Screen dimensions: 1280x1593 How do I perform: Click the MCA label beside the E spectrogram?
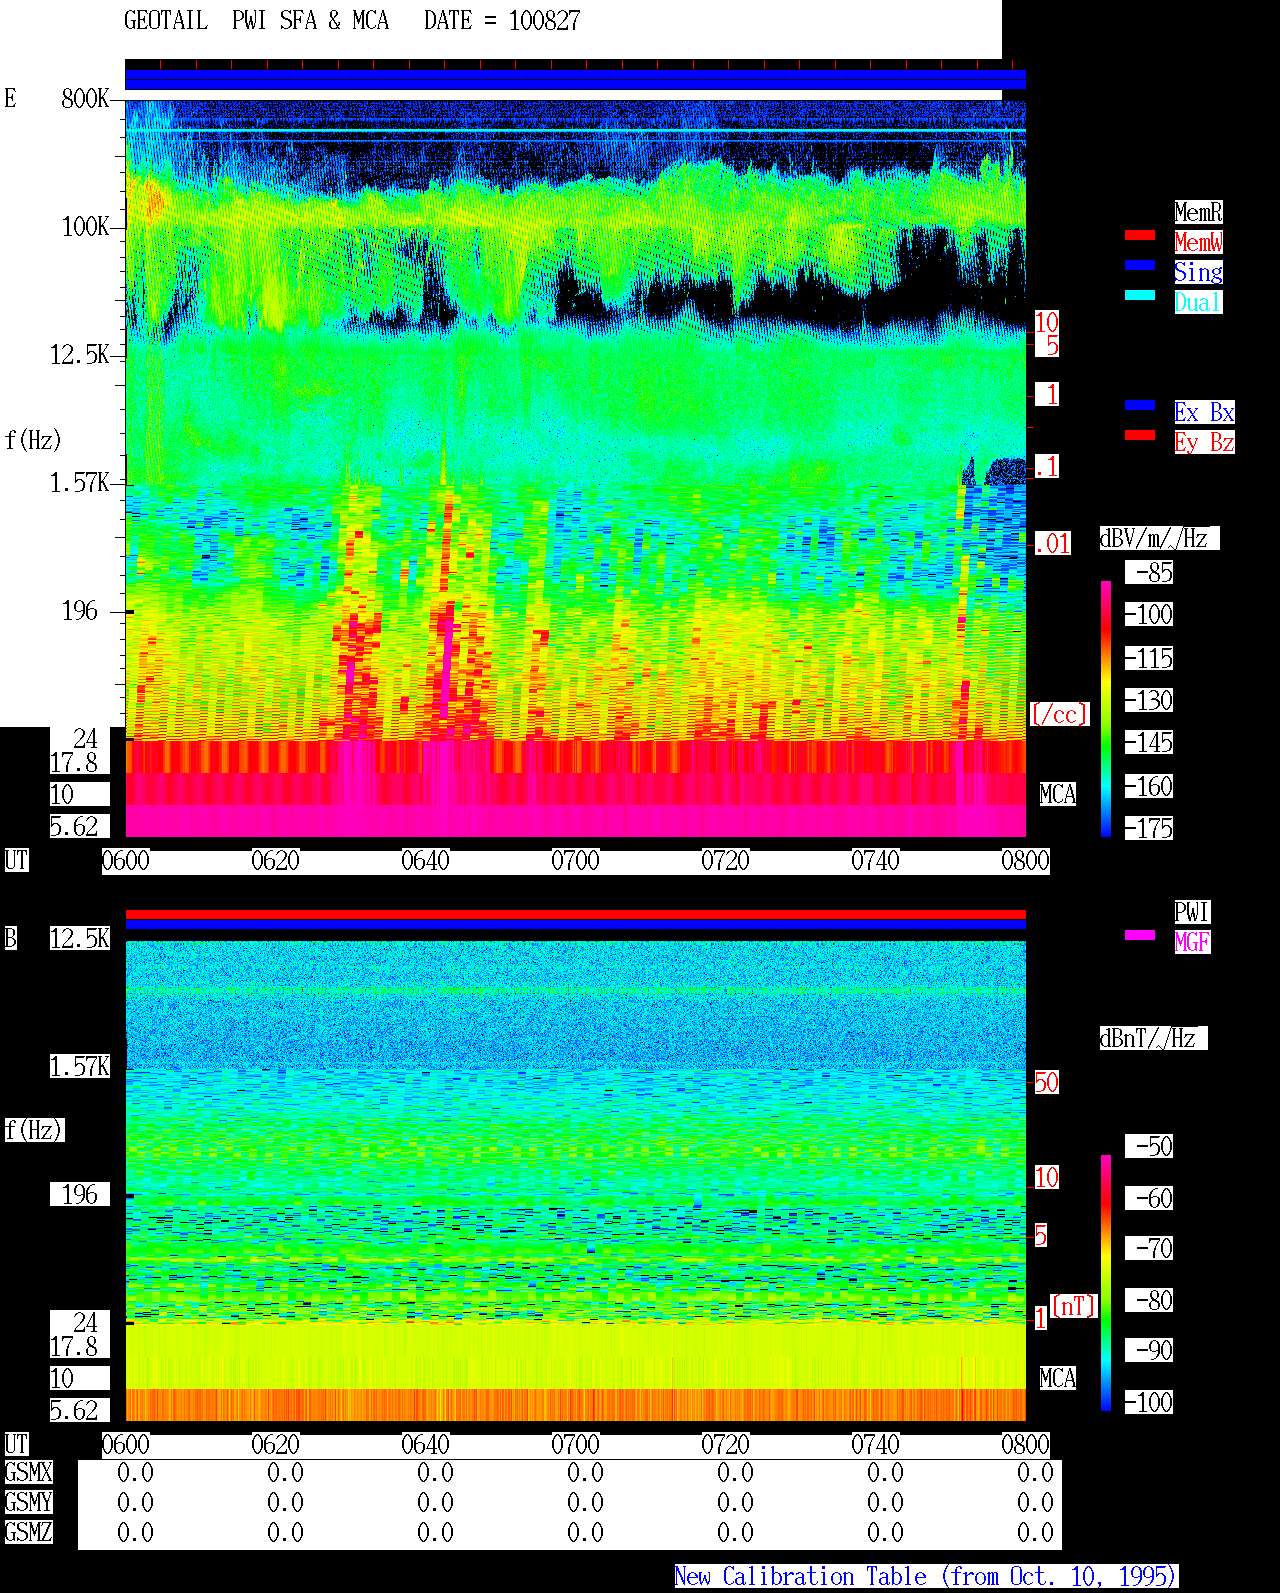click(x=1058, y=795)
